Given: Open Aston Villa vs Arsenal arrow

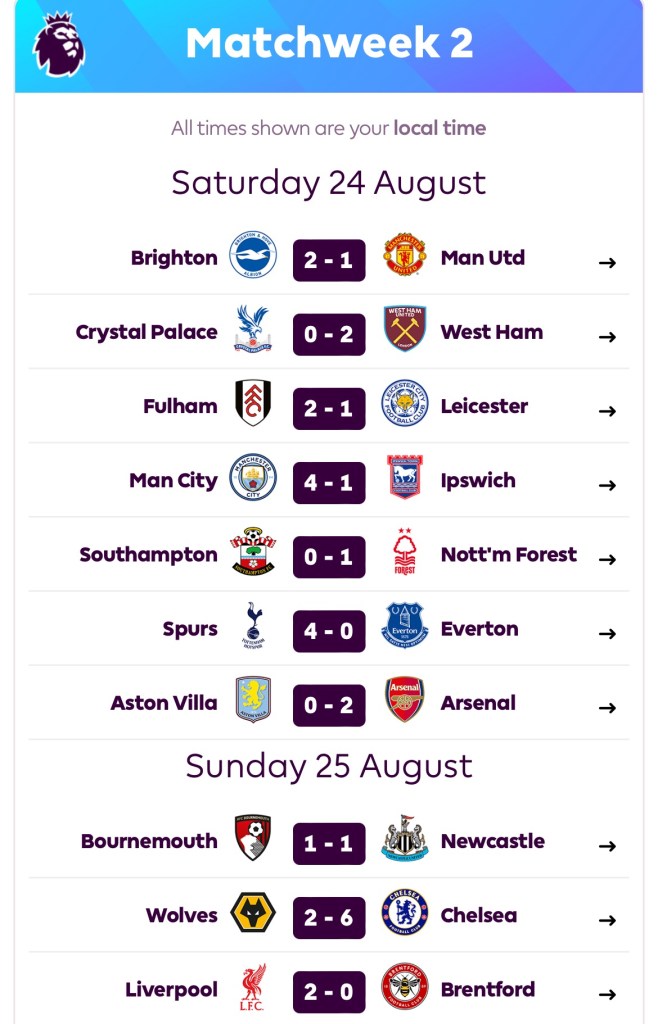Looking at the screenshot, I should coord(607,707).
